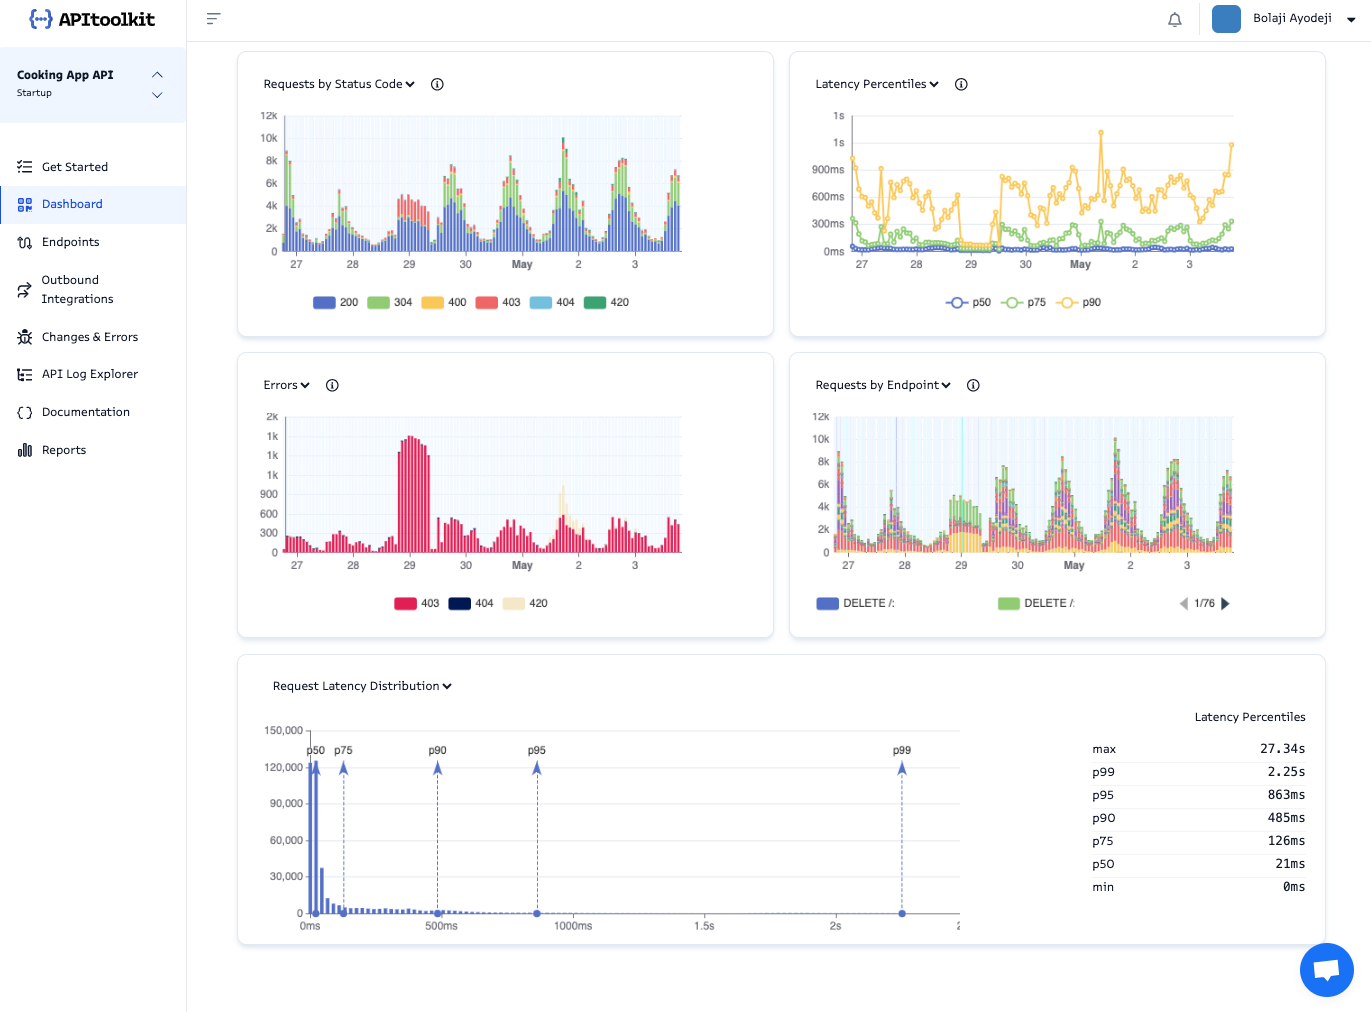The image size is (1371, 1012).
Task: Click the info icon beside Requests by Status Code
Action: (x=437, y=84)
